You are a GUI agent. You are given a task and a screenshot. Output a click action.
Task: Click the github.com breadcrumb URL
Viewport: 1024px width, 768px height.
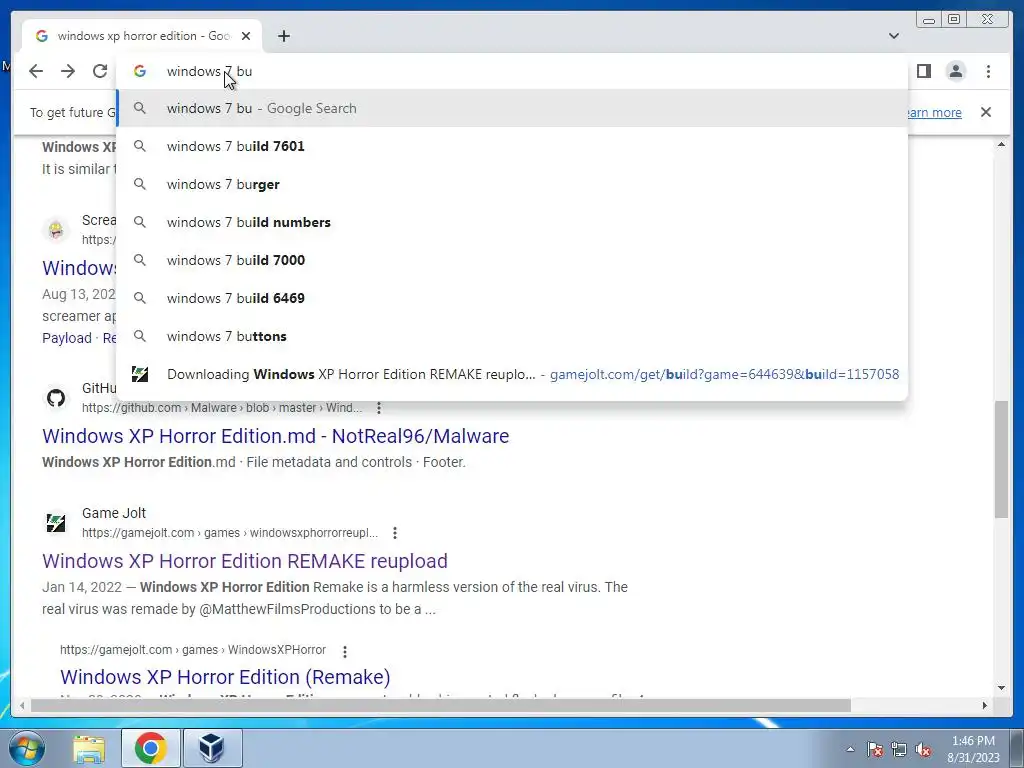tap(222, 408)
